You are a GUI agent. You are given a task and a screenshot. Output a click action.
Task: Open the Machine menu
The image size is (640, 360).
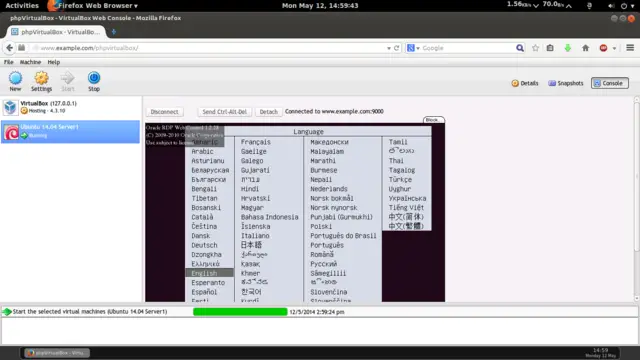(x=31, y=62)
